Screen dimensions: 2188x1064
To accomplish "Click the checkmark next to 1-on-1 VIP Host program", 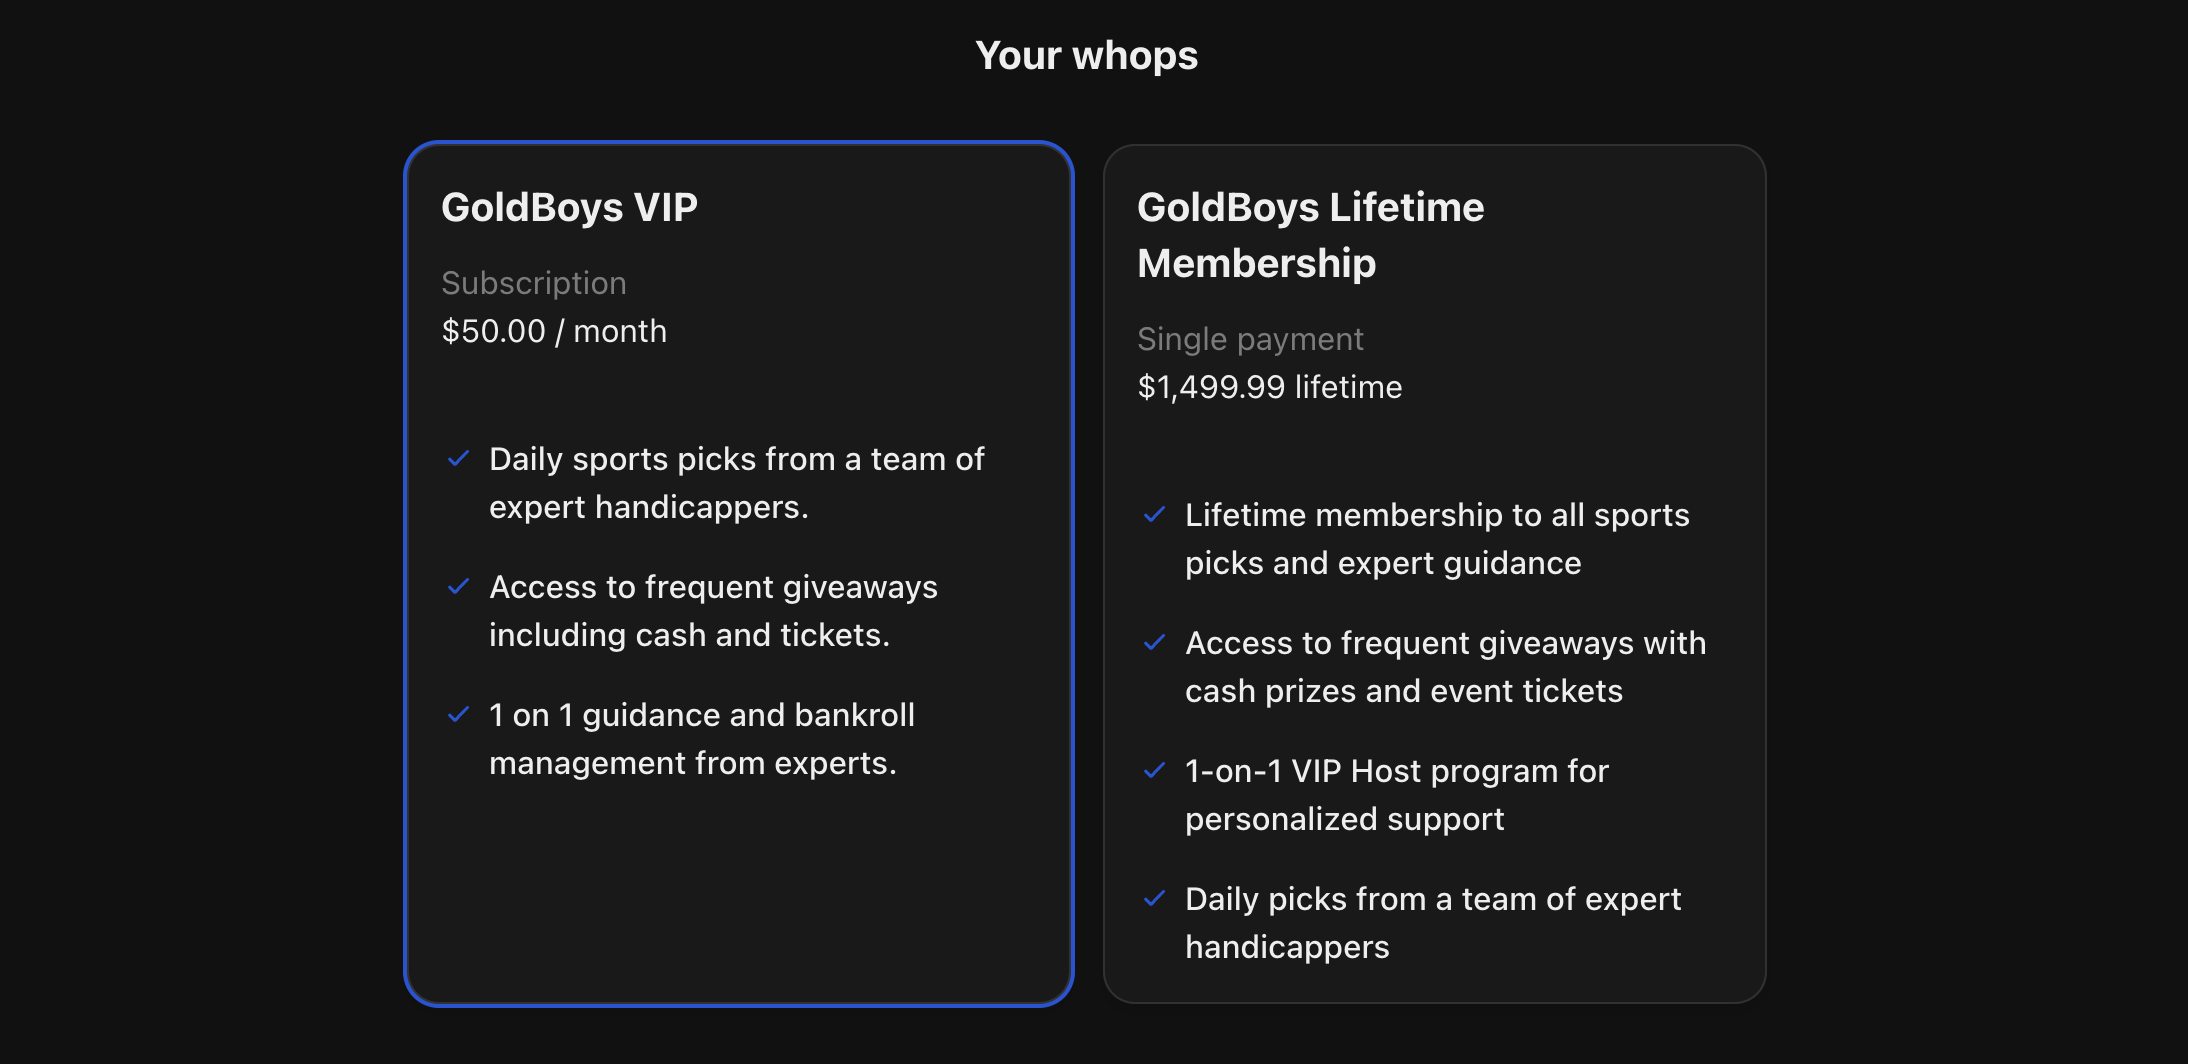I will pyautogui.click(x=1155, y=771).
